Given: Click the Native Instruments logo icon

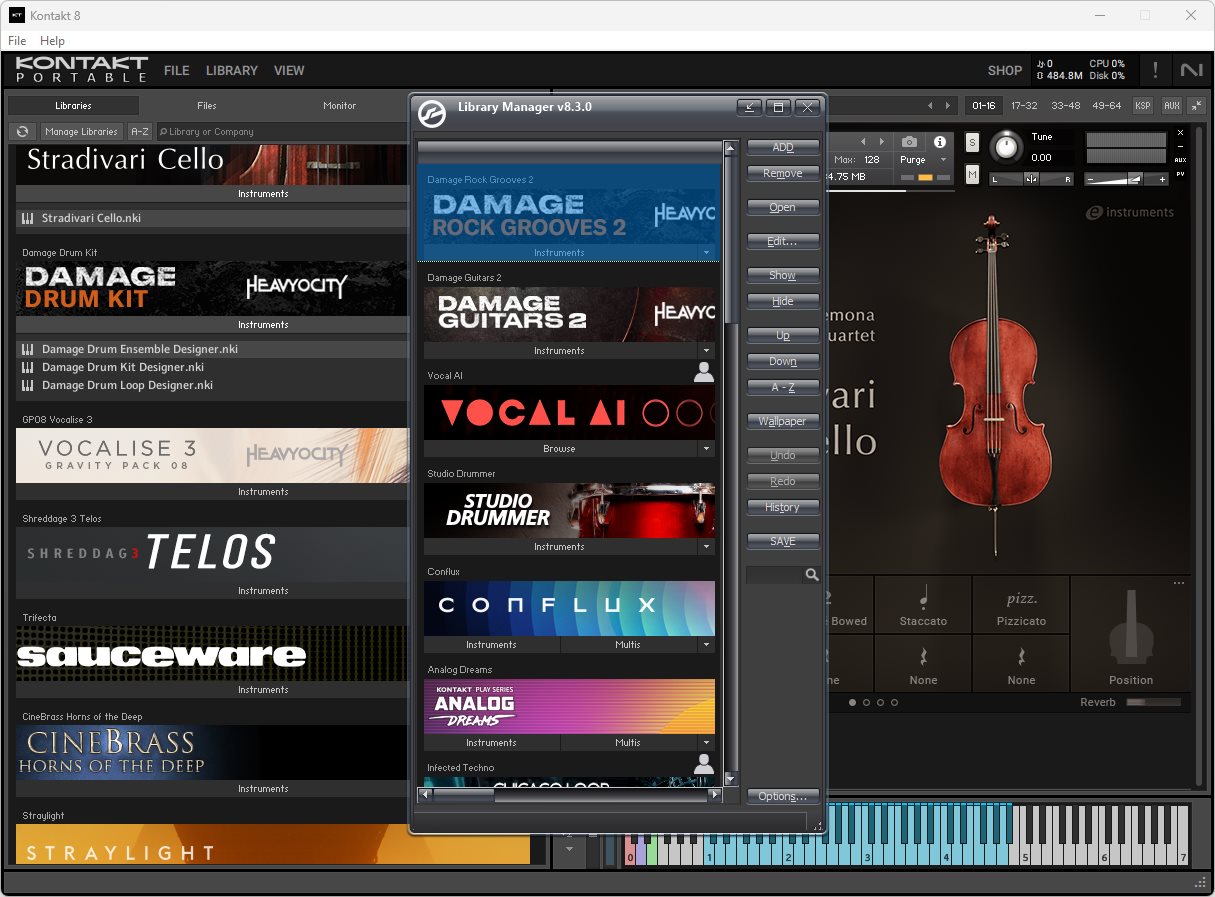Looking at the screenshot, I should 1191,70.
